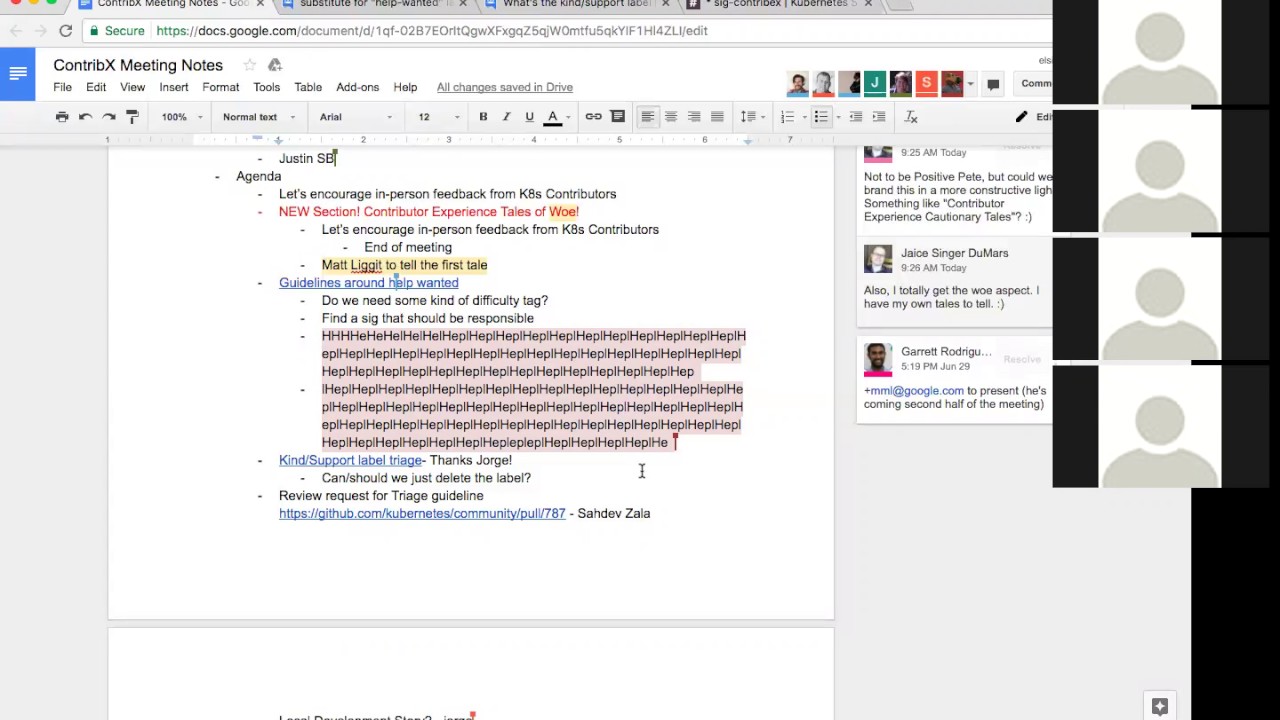This screenshot has width=1280, height=720.
Task: Open the Kind/Support label triage link
Action: point(350,461)
